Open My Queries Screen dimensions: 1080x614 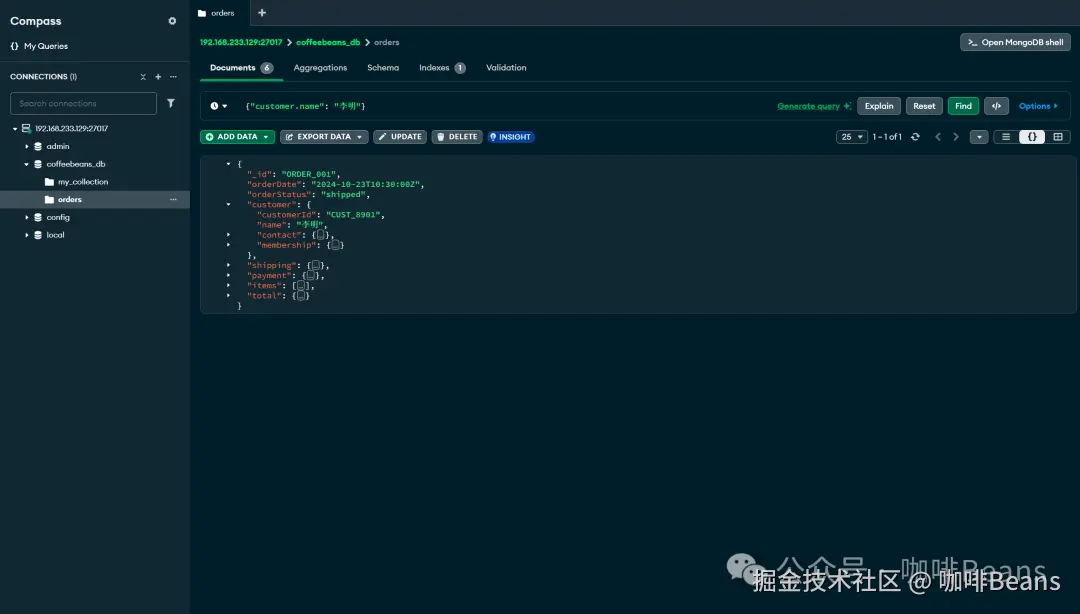tap(39, 46)
